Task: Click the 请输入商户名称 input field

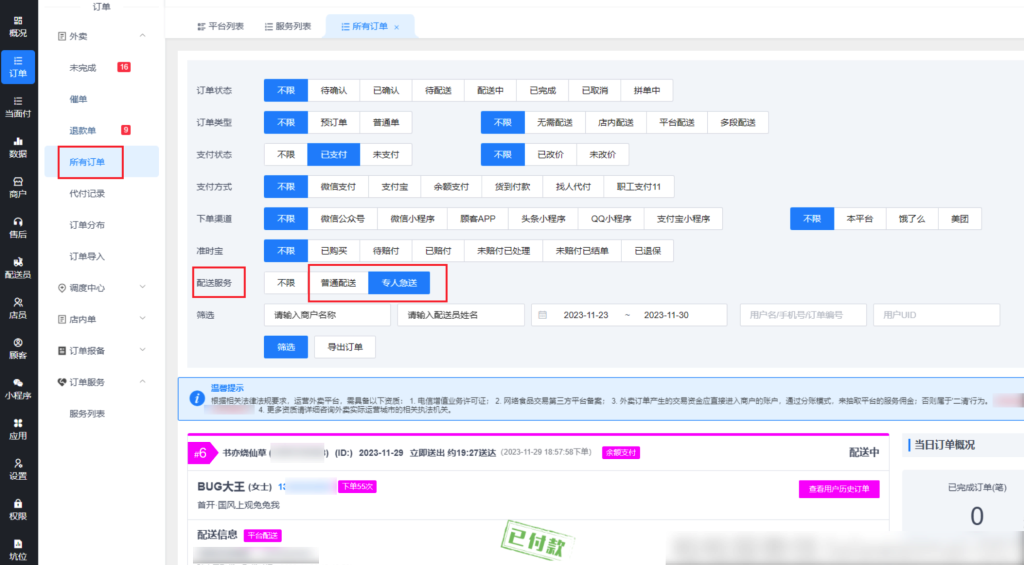Action: pos(327,315)
